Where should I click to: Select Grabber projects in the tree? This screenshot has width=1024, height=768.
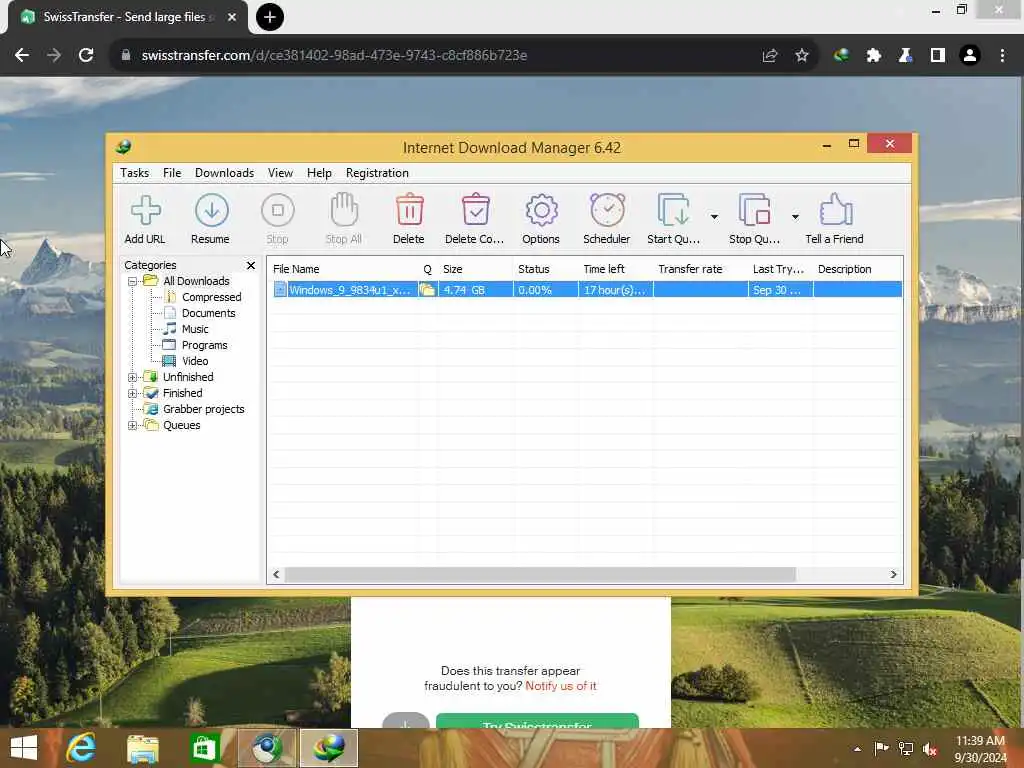click(x=203, y=409)
